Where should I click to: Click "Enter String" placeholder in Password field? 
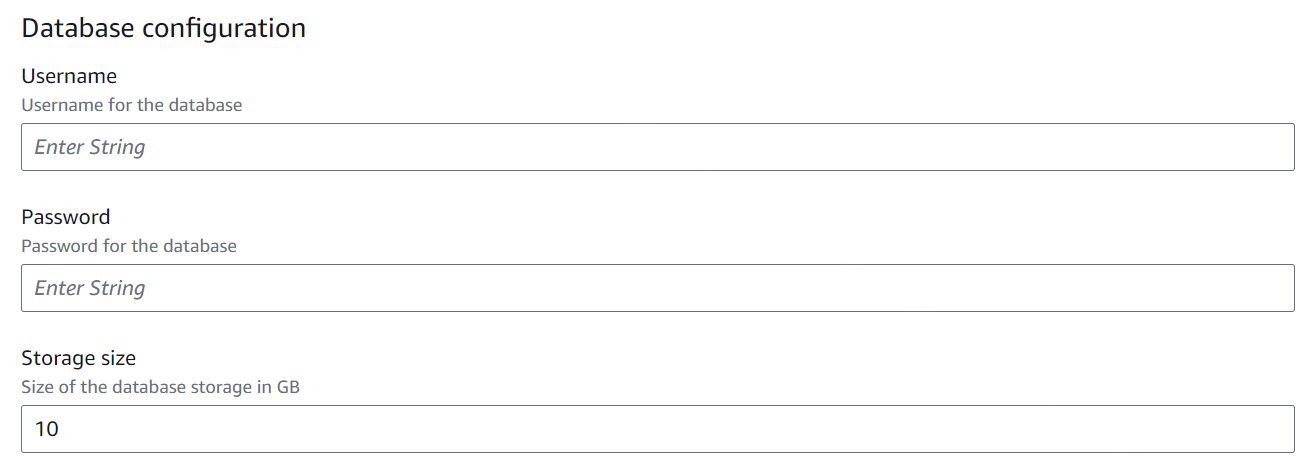tap(90, 288)
